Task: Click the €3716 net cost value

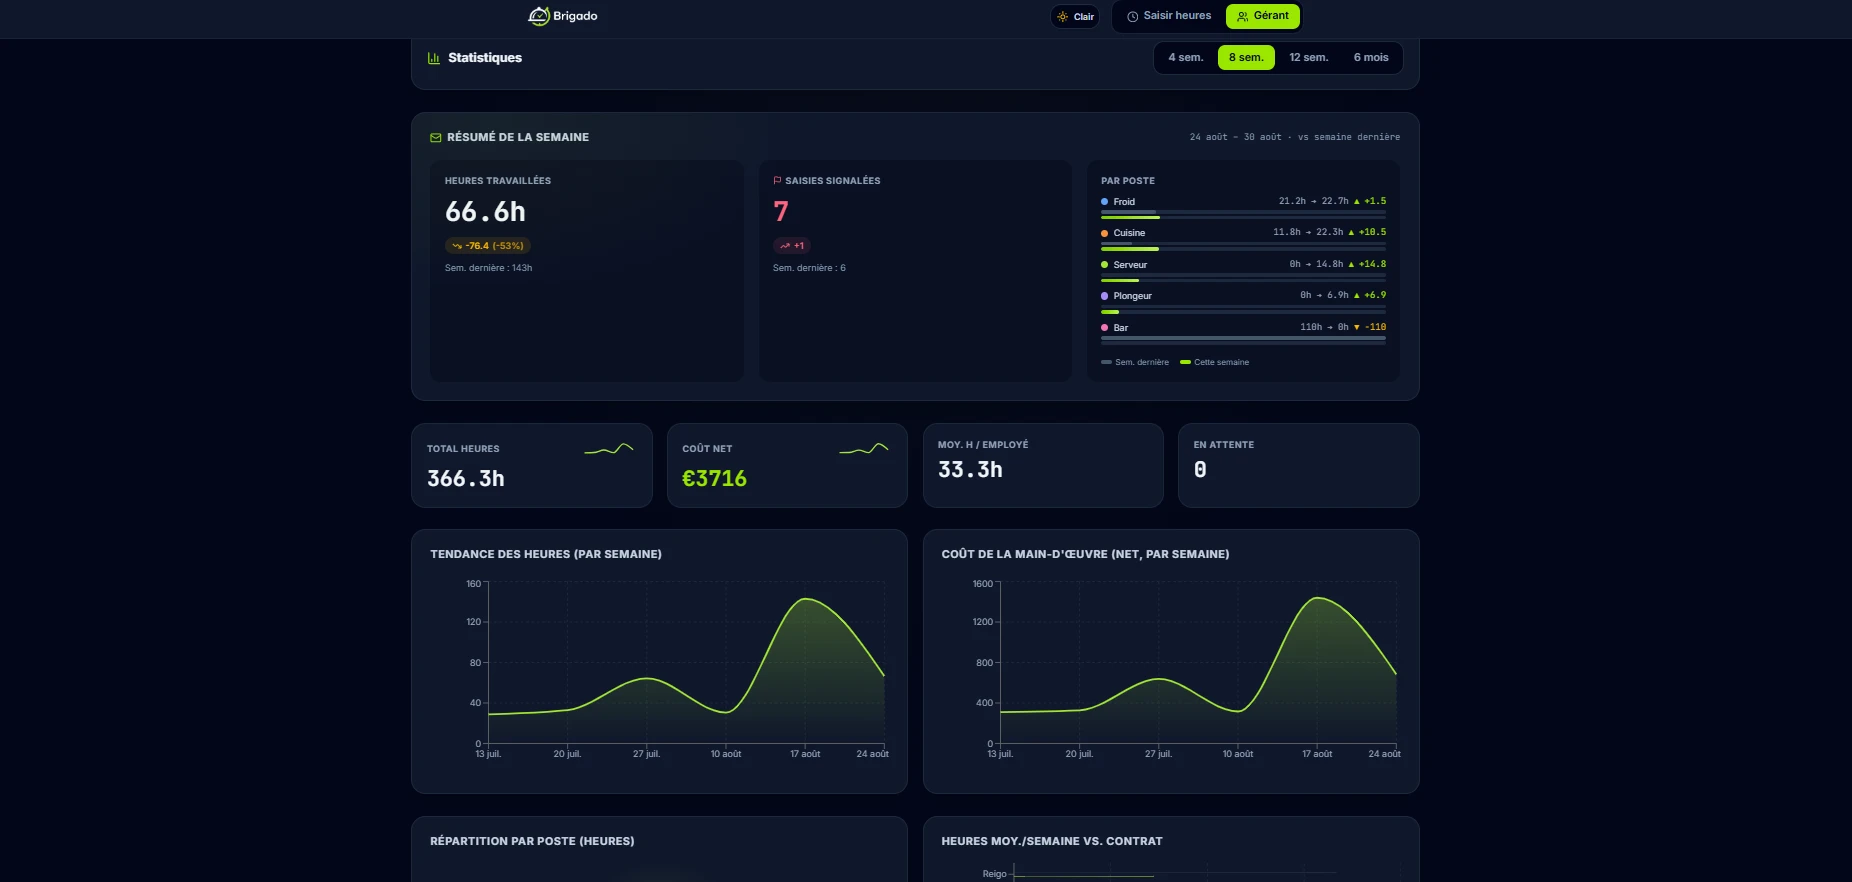Action: [714, 479]
